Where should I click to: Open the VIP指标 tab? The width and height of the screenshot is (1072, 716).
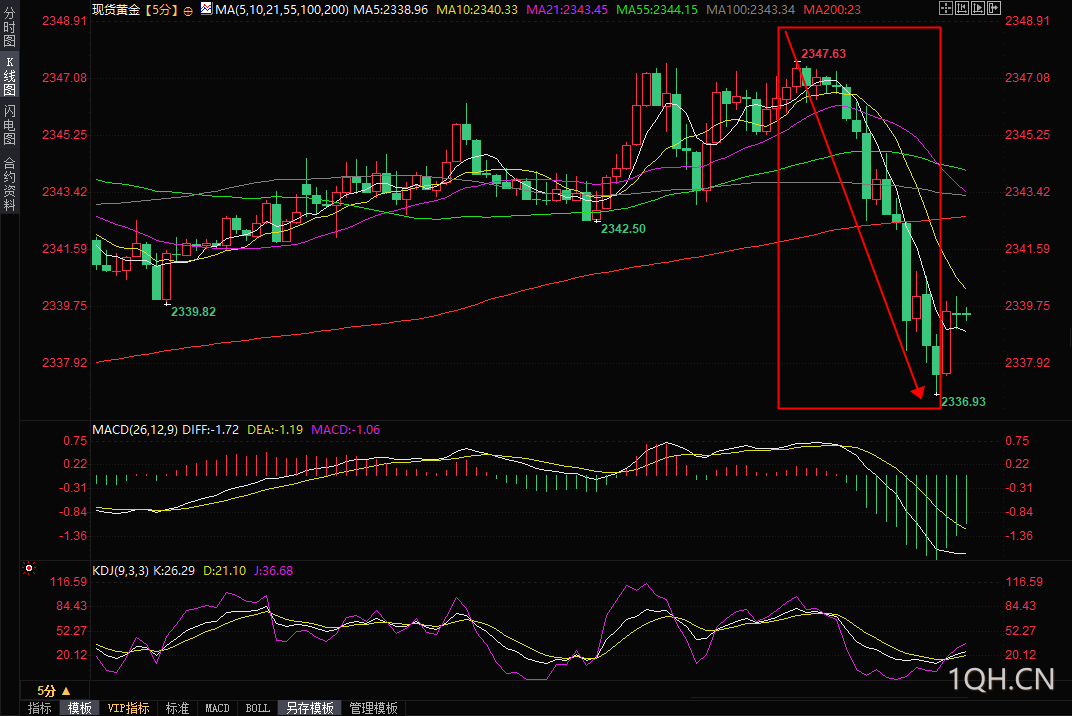tap(129, 708)
